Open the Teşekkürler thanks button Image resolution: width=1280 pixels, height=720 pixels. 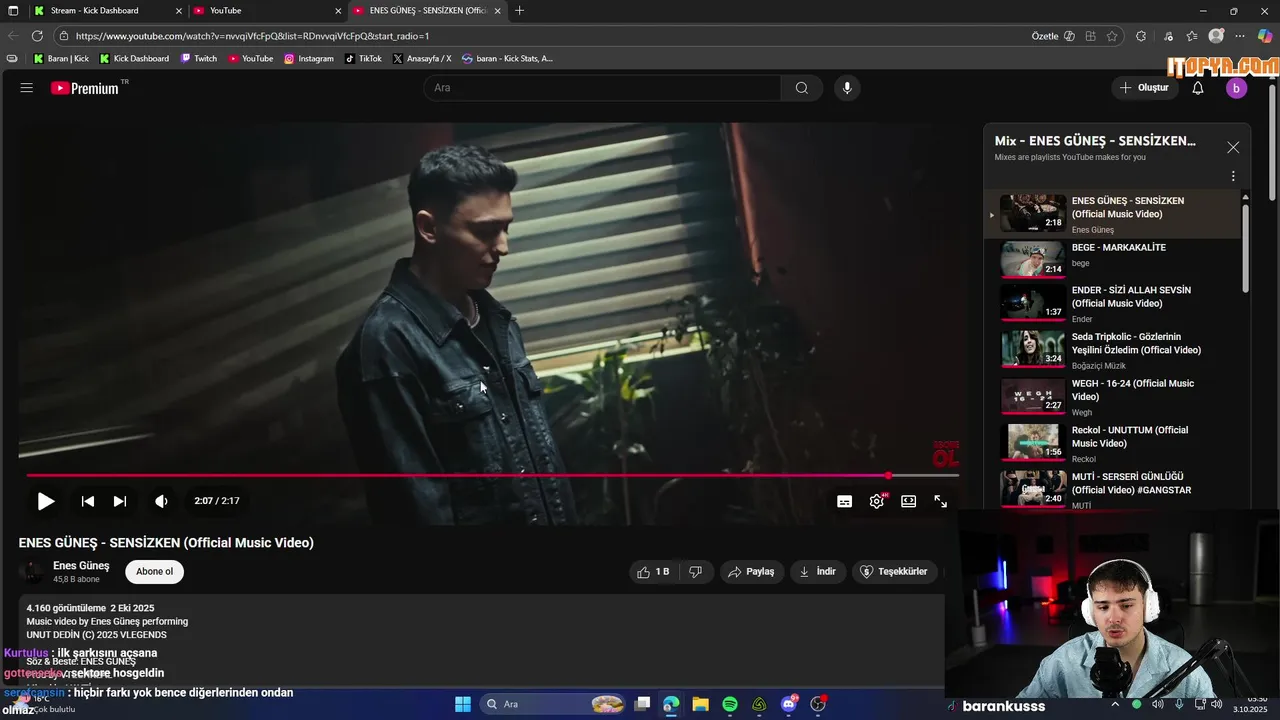coord(894,572)
